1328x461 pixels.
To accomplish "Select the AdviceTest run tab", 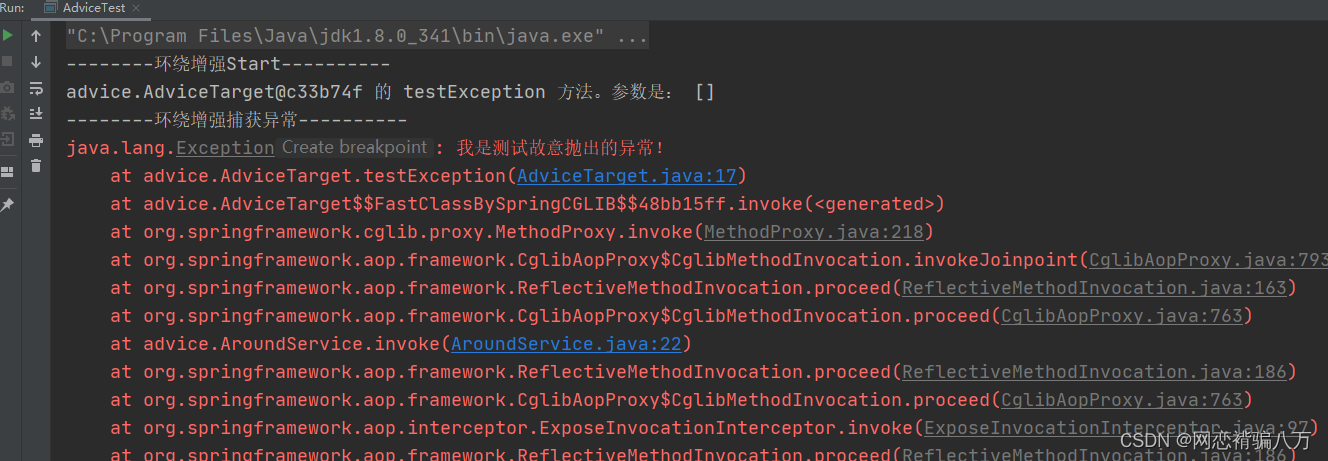I will coord(93,8).
